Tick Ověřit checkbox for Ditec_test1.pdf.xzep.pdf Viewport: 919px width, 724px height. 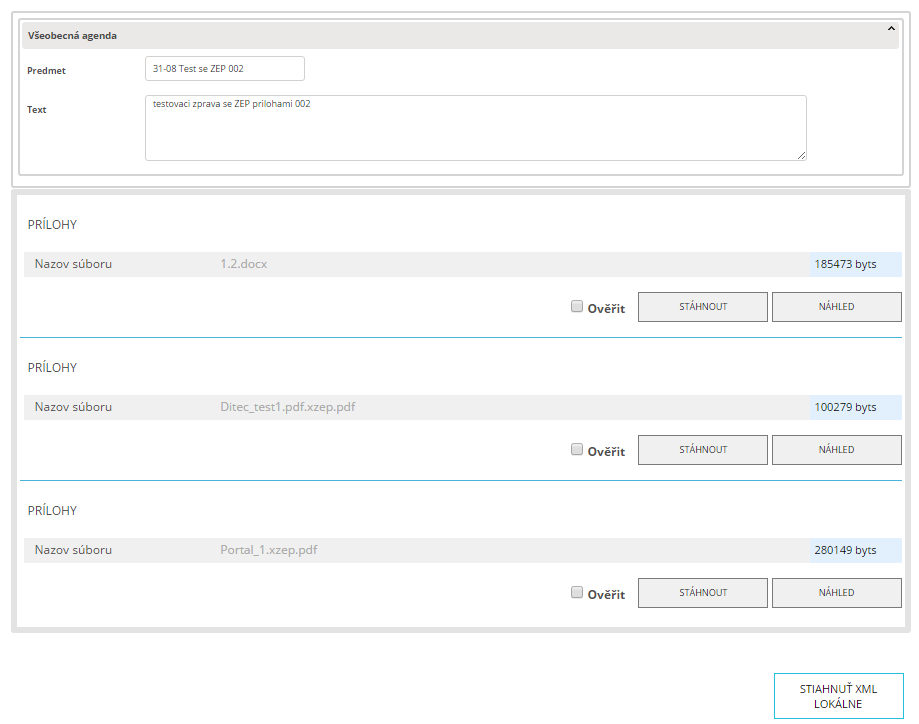(577, 450)
